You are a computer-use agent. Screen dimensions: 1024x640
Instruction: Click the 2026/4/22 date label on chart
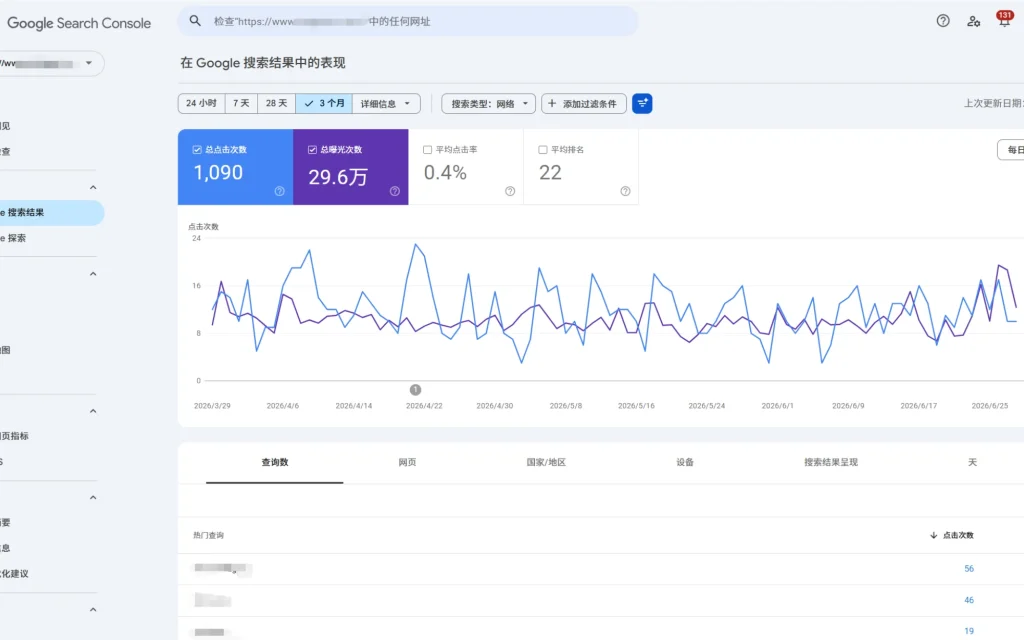pyautogui.click(x=424, y=406)
